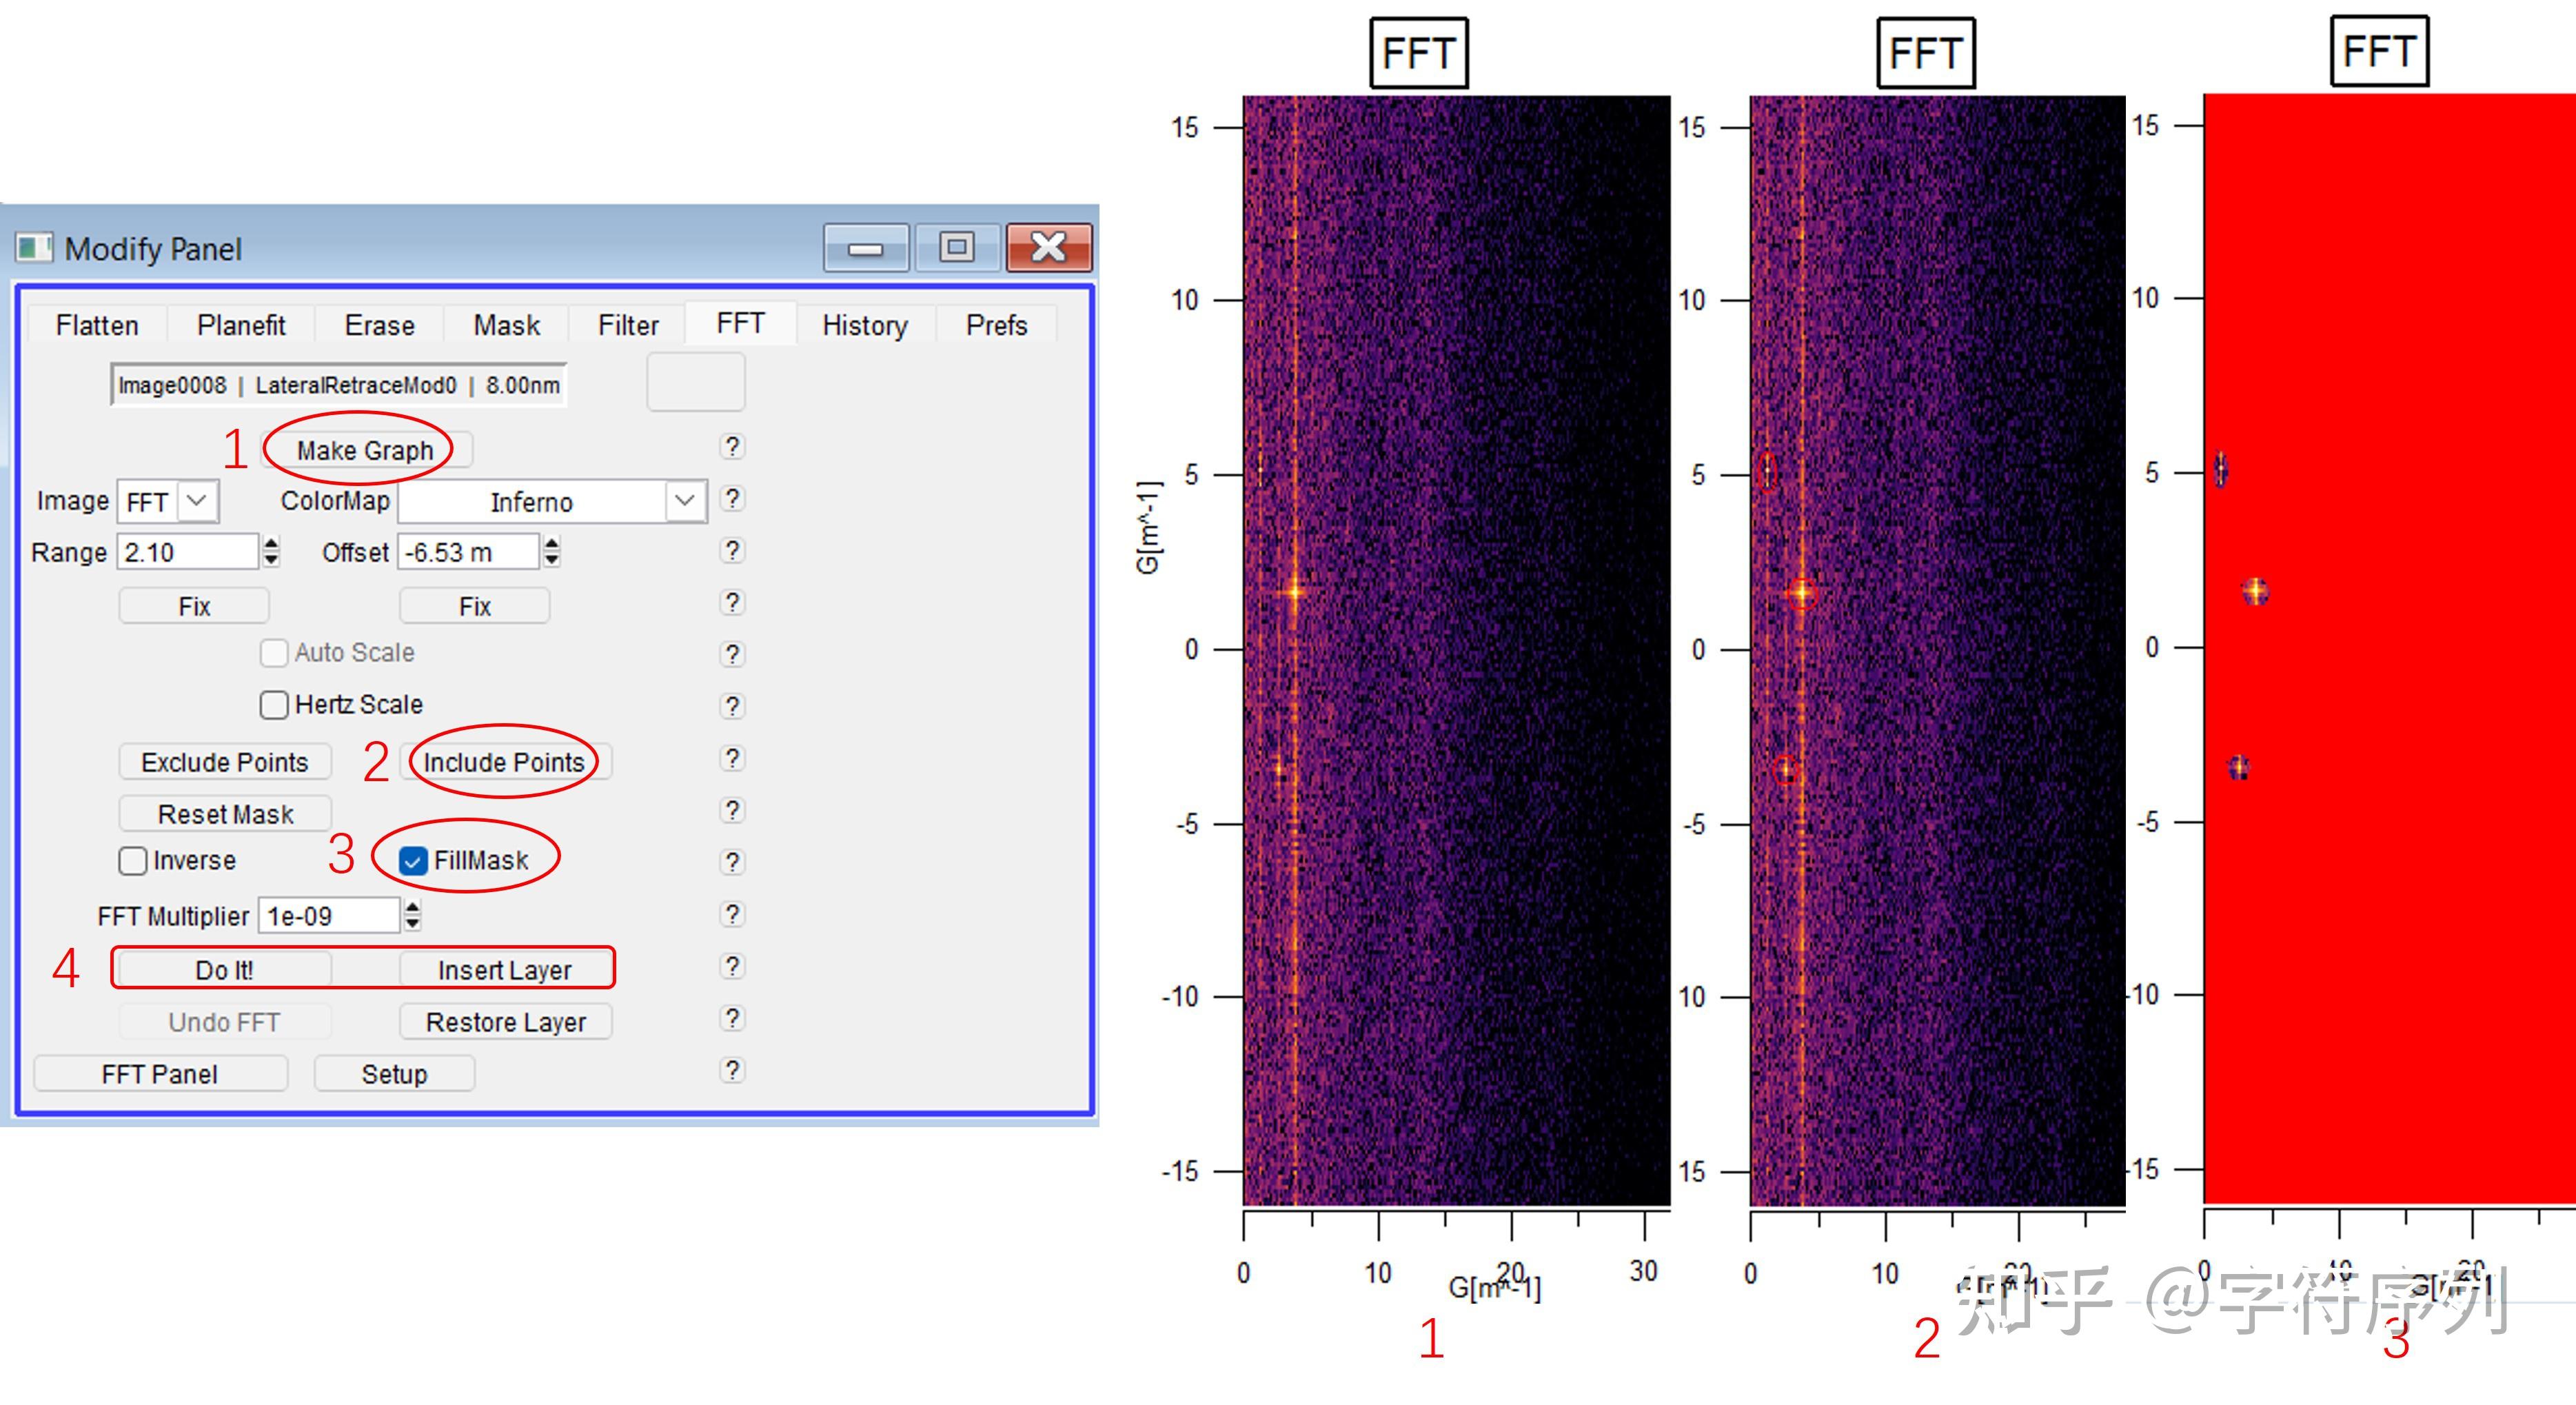Click the FFT Multiplier input field
This screenshot has width=2576, height=1405.
[328, 916]
